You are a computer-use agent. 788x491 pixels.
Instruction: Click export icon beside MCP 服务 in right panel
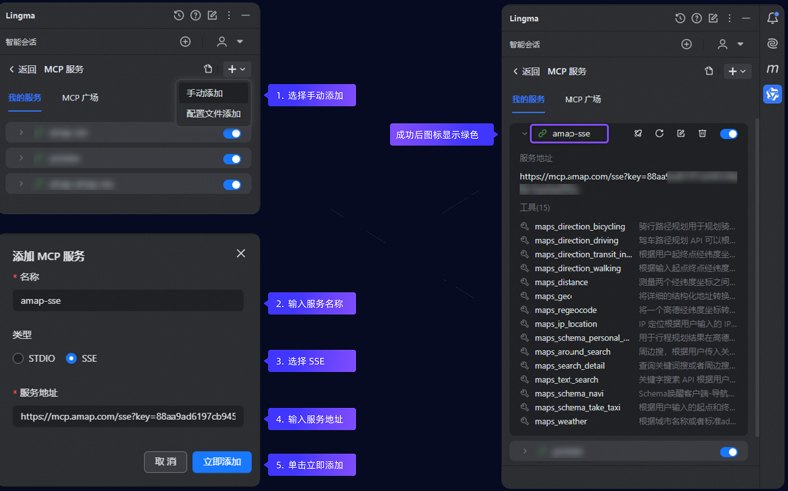(709, 71)
